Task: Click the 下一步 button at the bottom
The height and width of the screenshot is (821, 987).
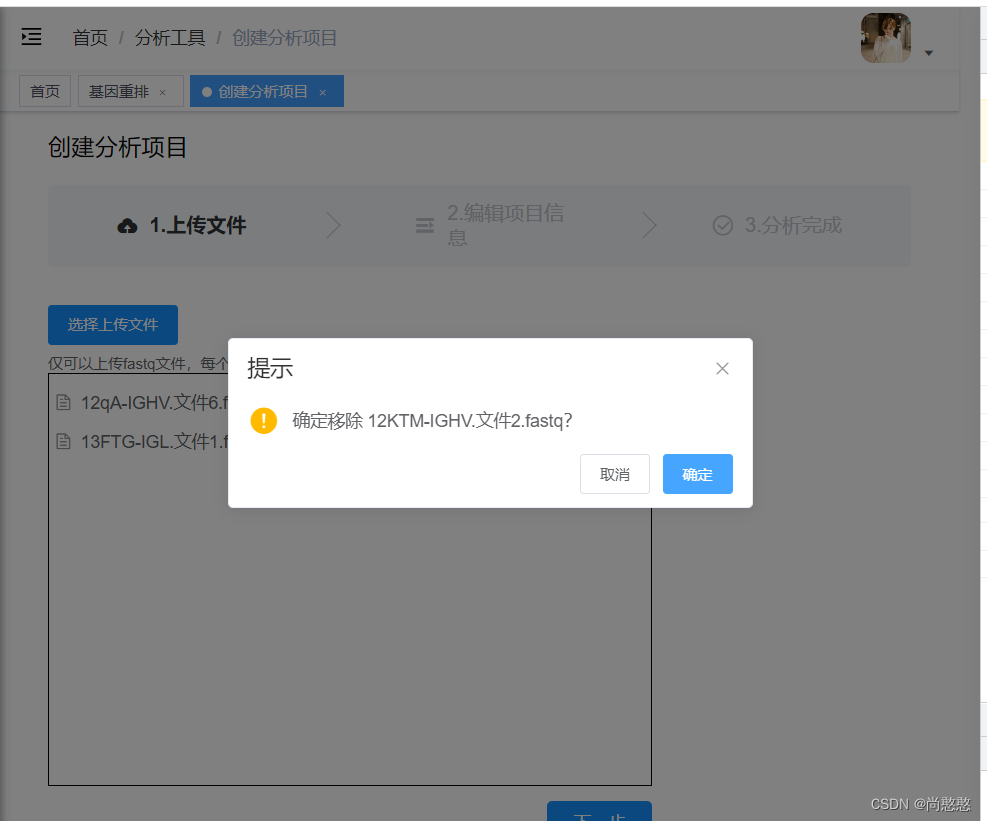Action: coord(599,812)
